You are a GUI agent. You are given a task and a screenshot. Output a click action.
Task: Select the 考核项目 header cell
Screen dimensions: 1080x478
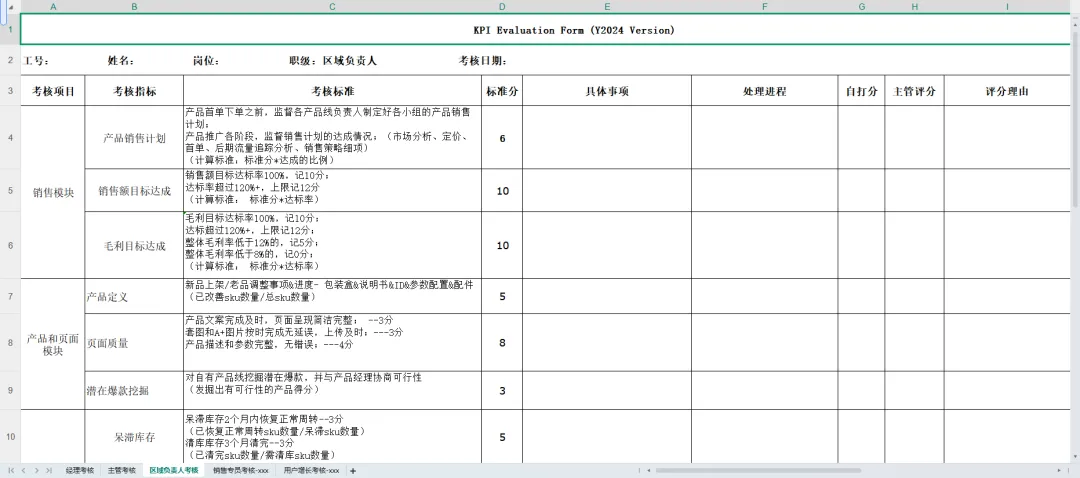click(53, 91)
